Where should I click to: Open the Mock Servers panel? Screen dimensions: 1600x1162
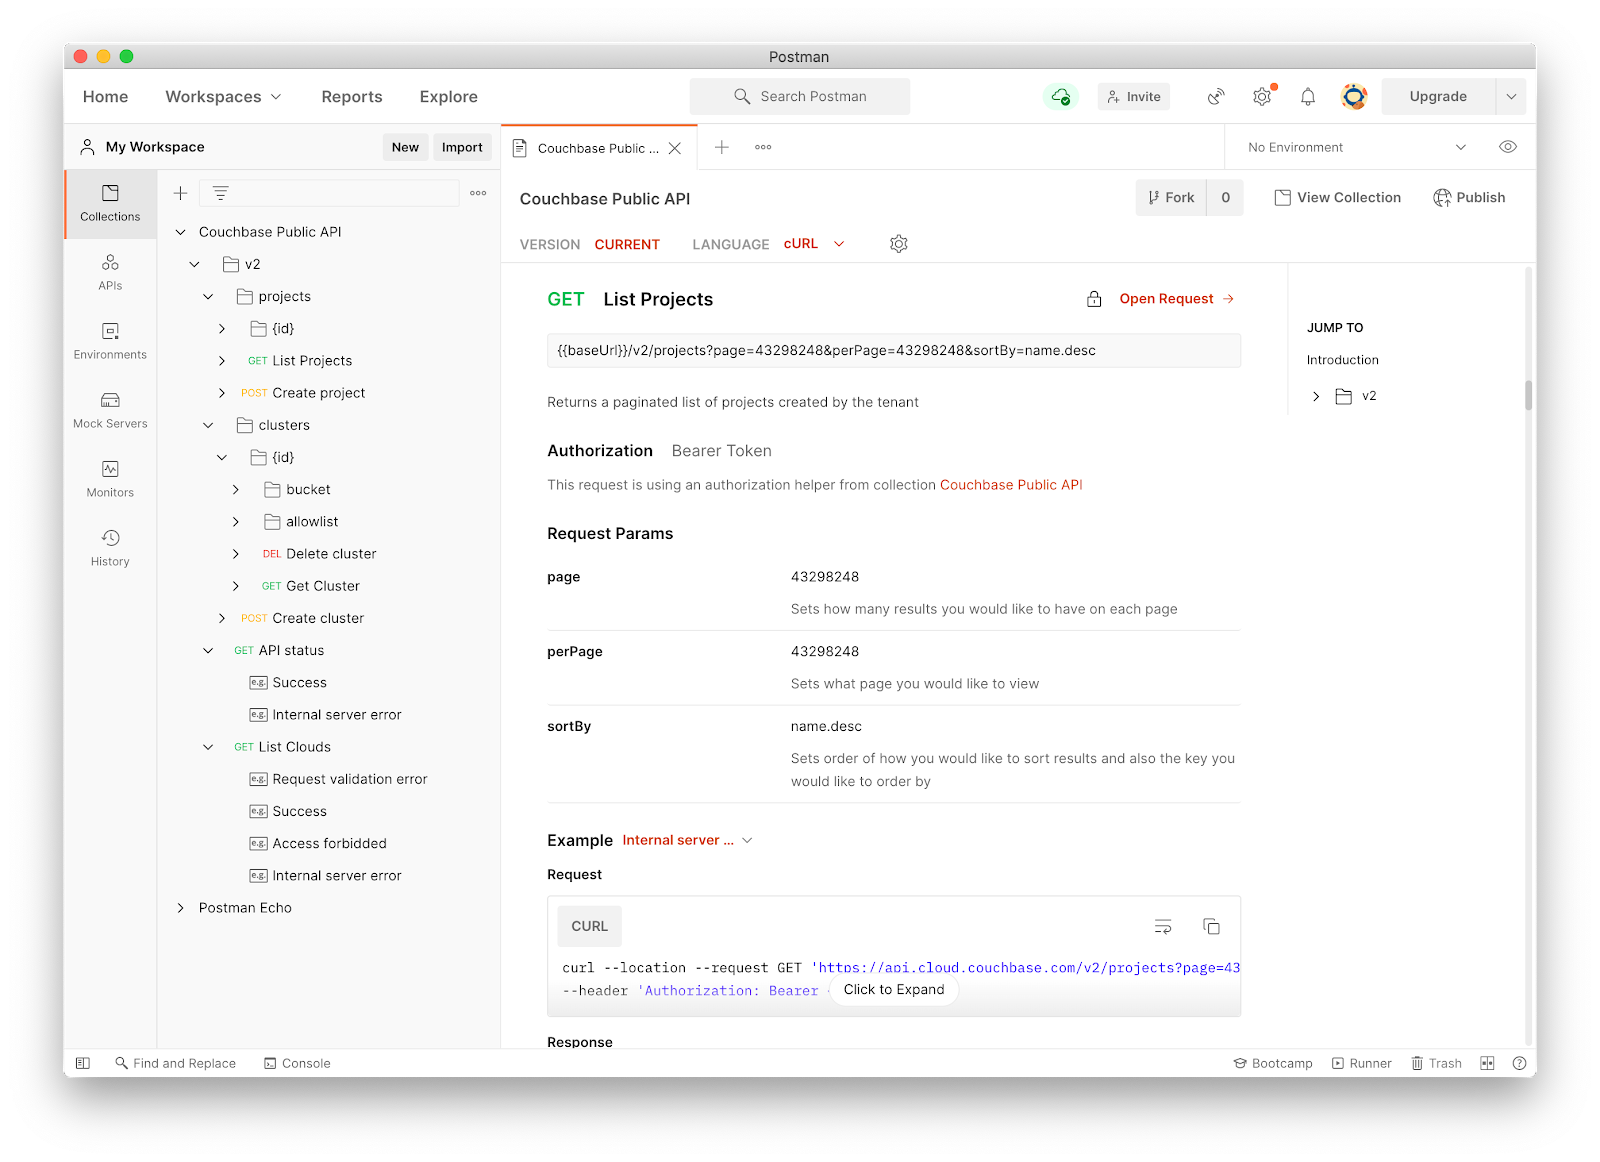(x=109, y=410)
